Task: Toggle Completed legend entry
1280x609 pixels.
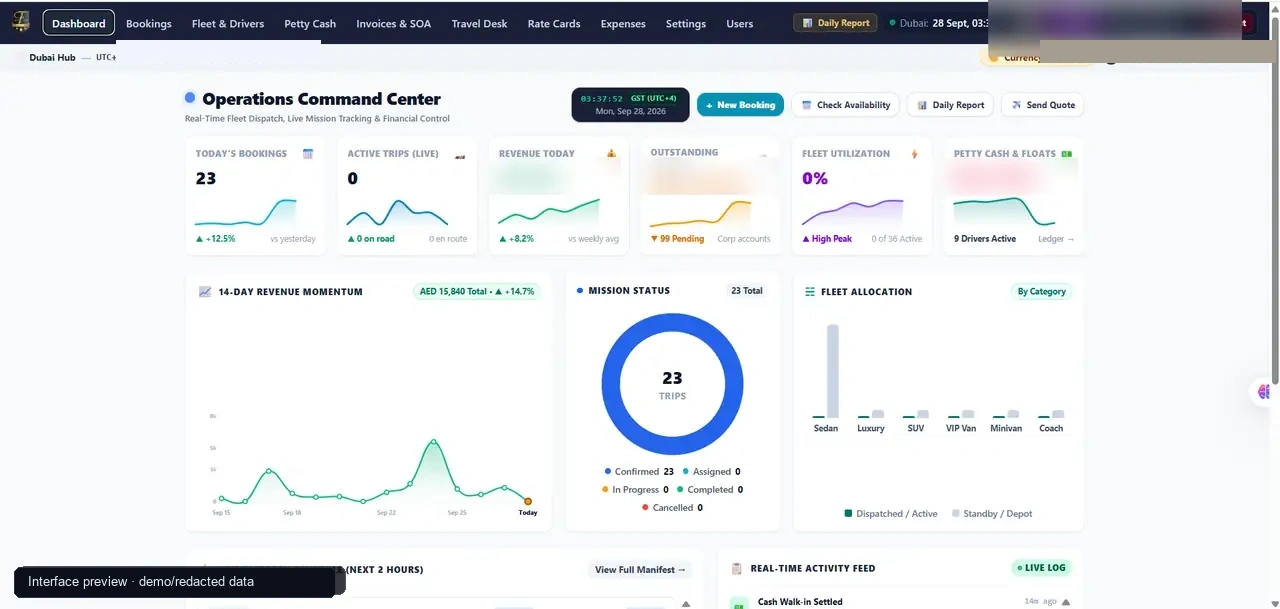Action: [708, 490]
